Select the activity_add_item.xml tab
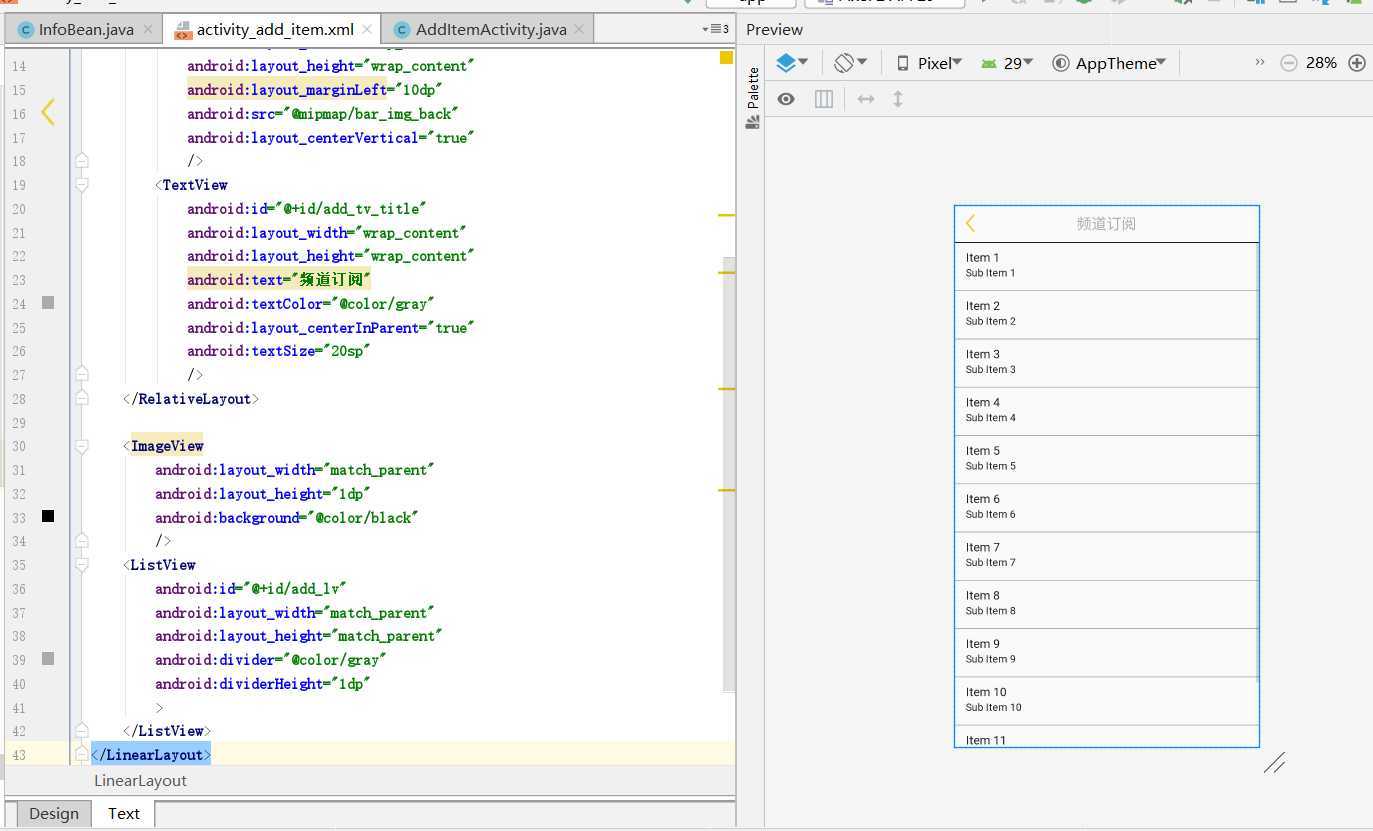 (273, 29)
